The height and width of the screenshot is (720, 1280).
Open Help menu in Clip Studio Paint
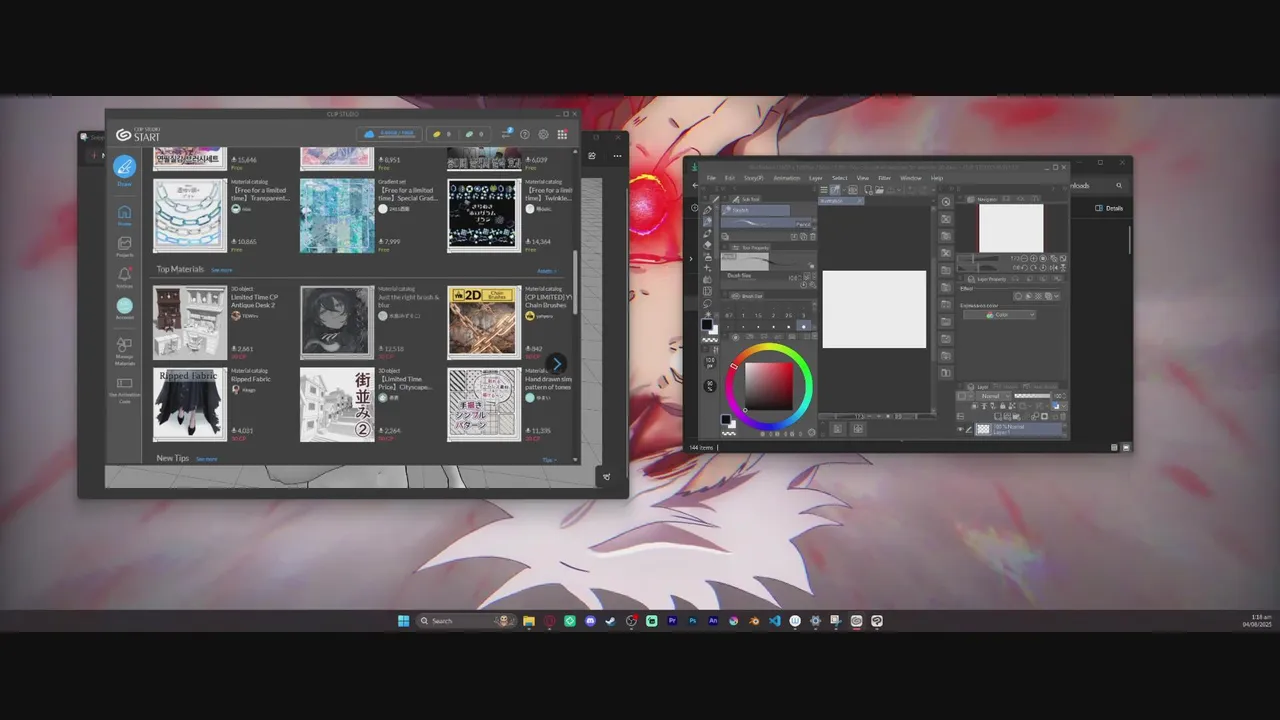coord(936,178)
